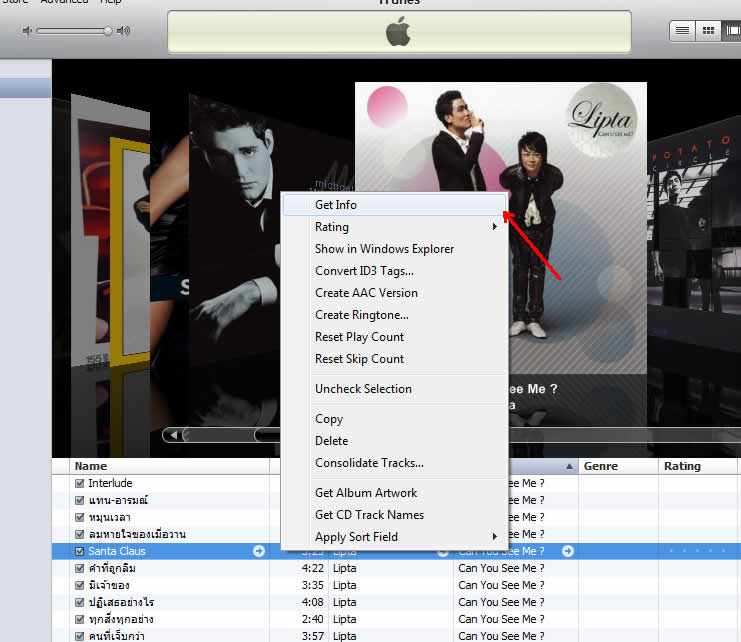Switch to list view icon
Screen dimensions: 741x642
tap(682, 31)
